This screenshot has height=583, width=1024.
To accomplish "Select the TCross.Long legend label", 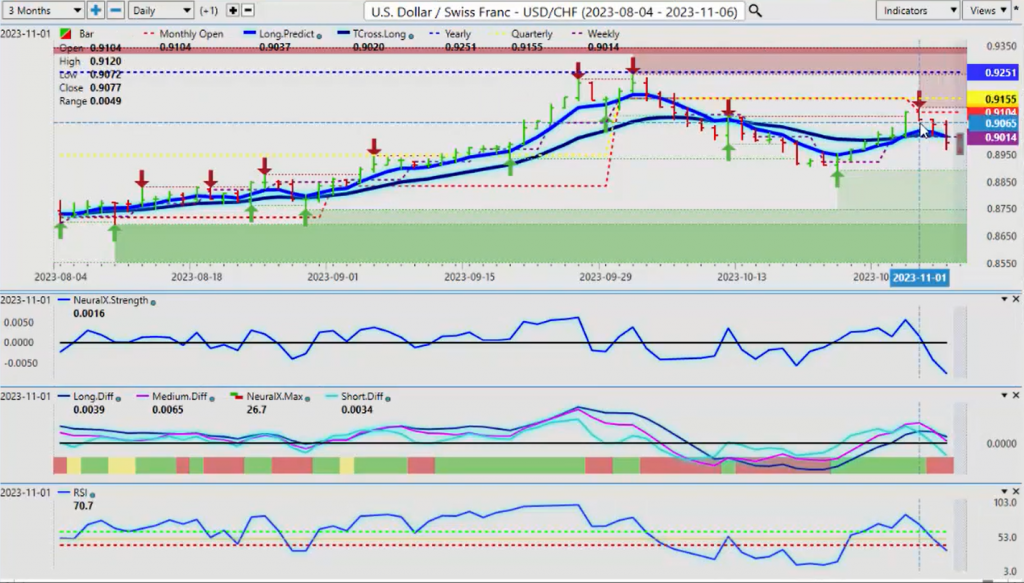I will [x=379, y=34].
